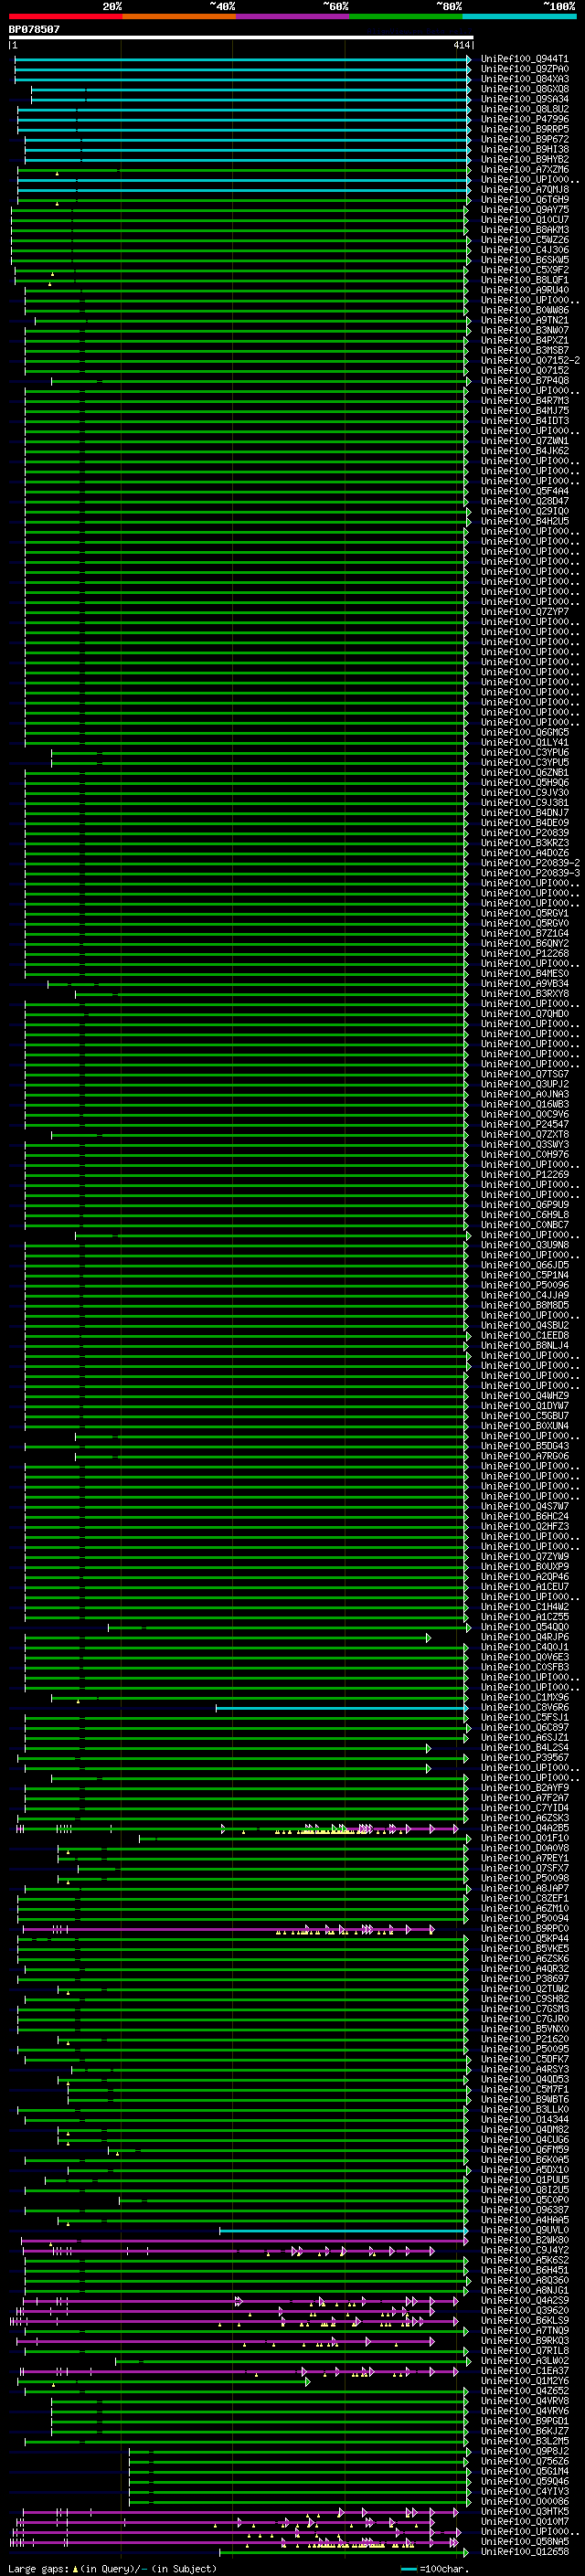The image size is (585, 2576).
Task: Select label UniRef100_C4J306
Action: pos(524,250)
